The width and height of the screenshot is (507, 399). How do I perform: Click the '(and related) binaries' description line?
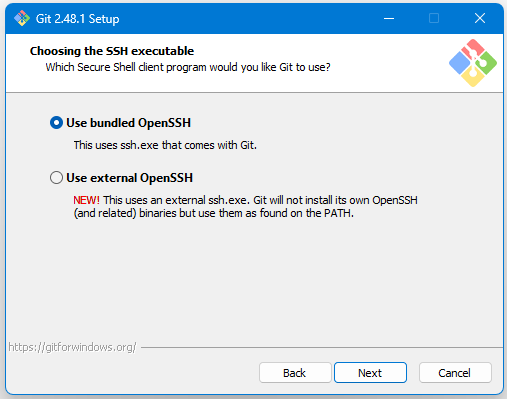[213, 213]
